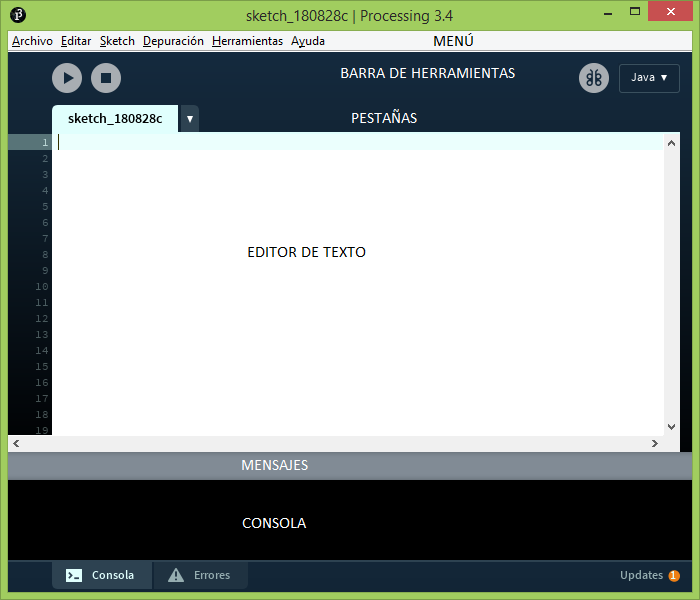Open the Sketch menu
The width and height of the screenshot is (700, 600).
(117, 41)
